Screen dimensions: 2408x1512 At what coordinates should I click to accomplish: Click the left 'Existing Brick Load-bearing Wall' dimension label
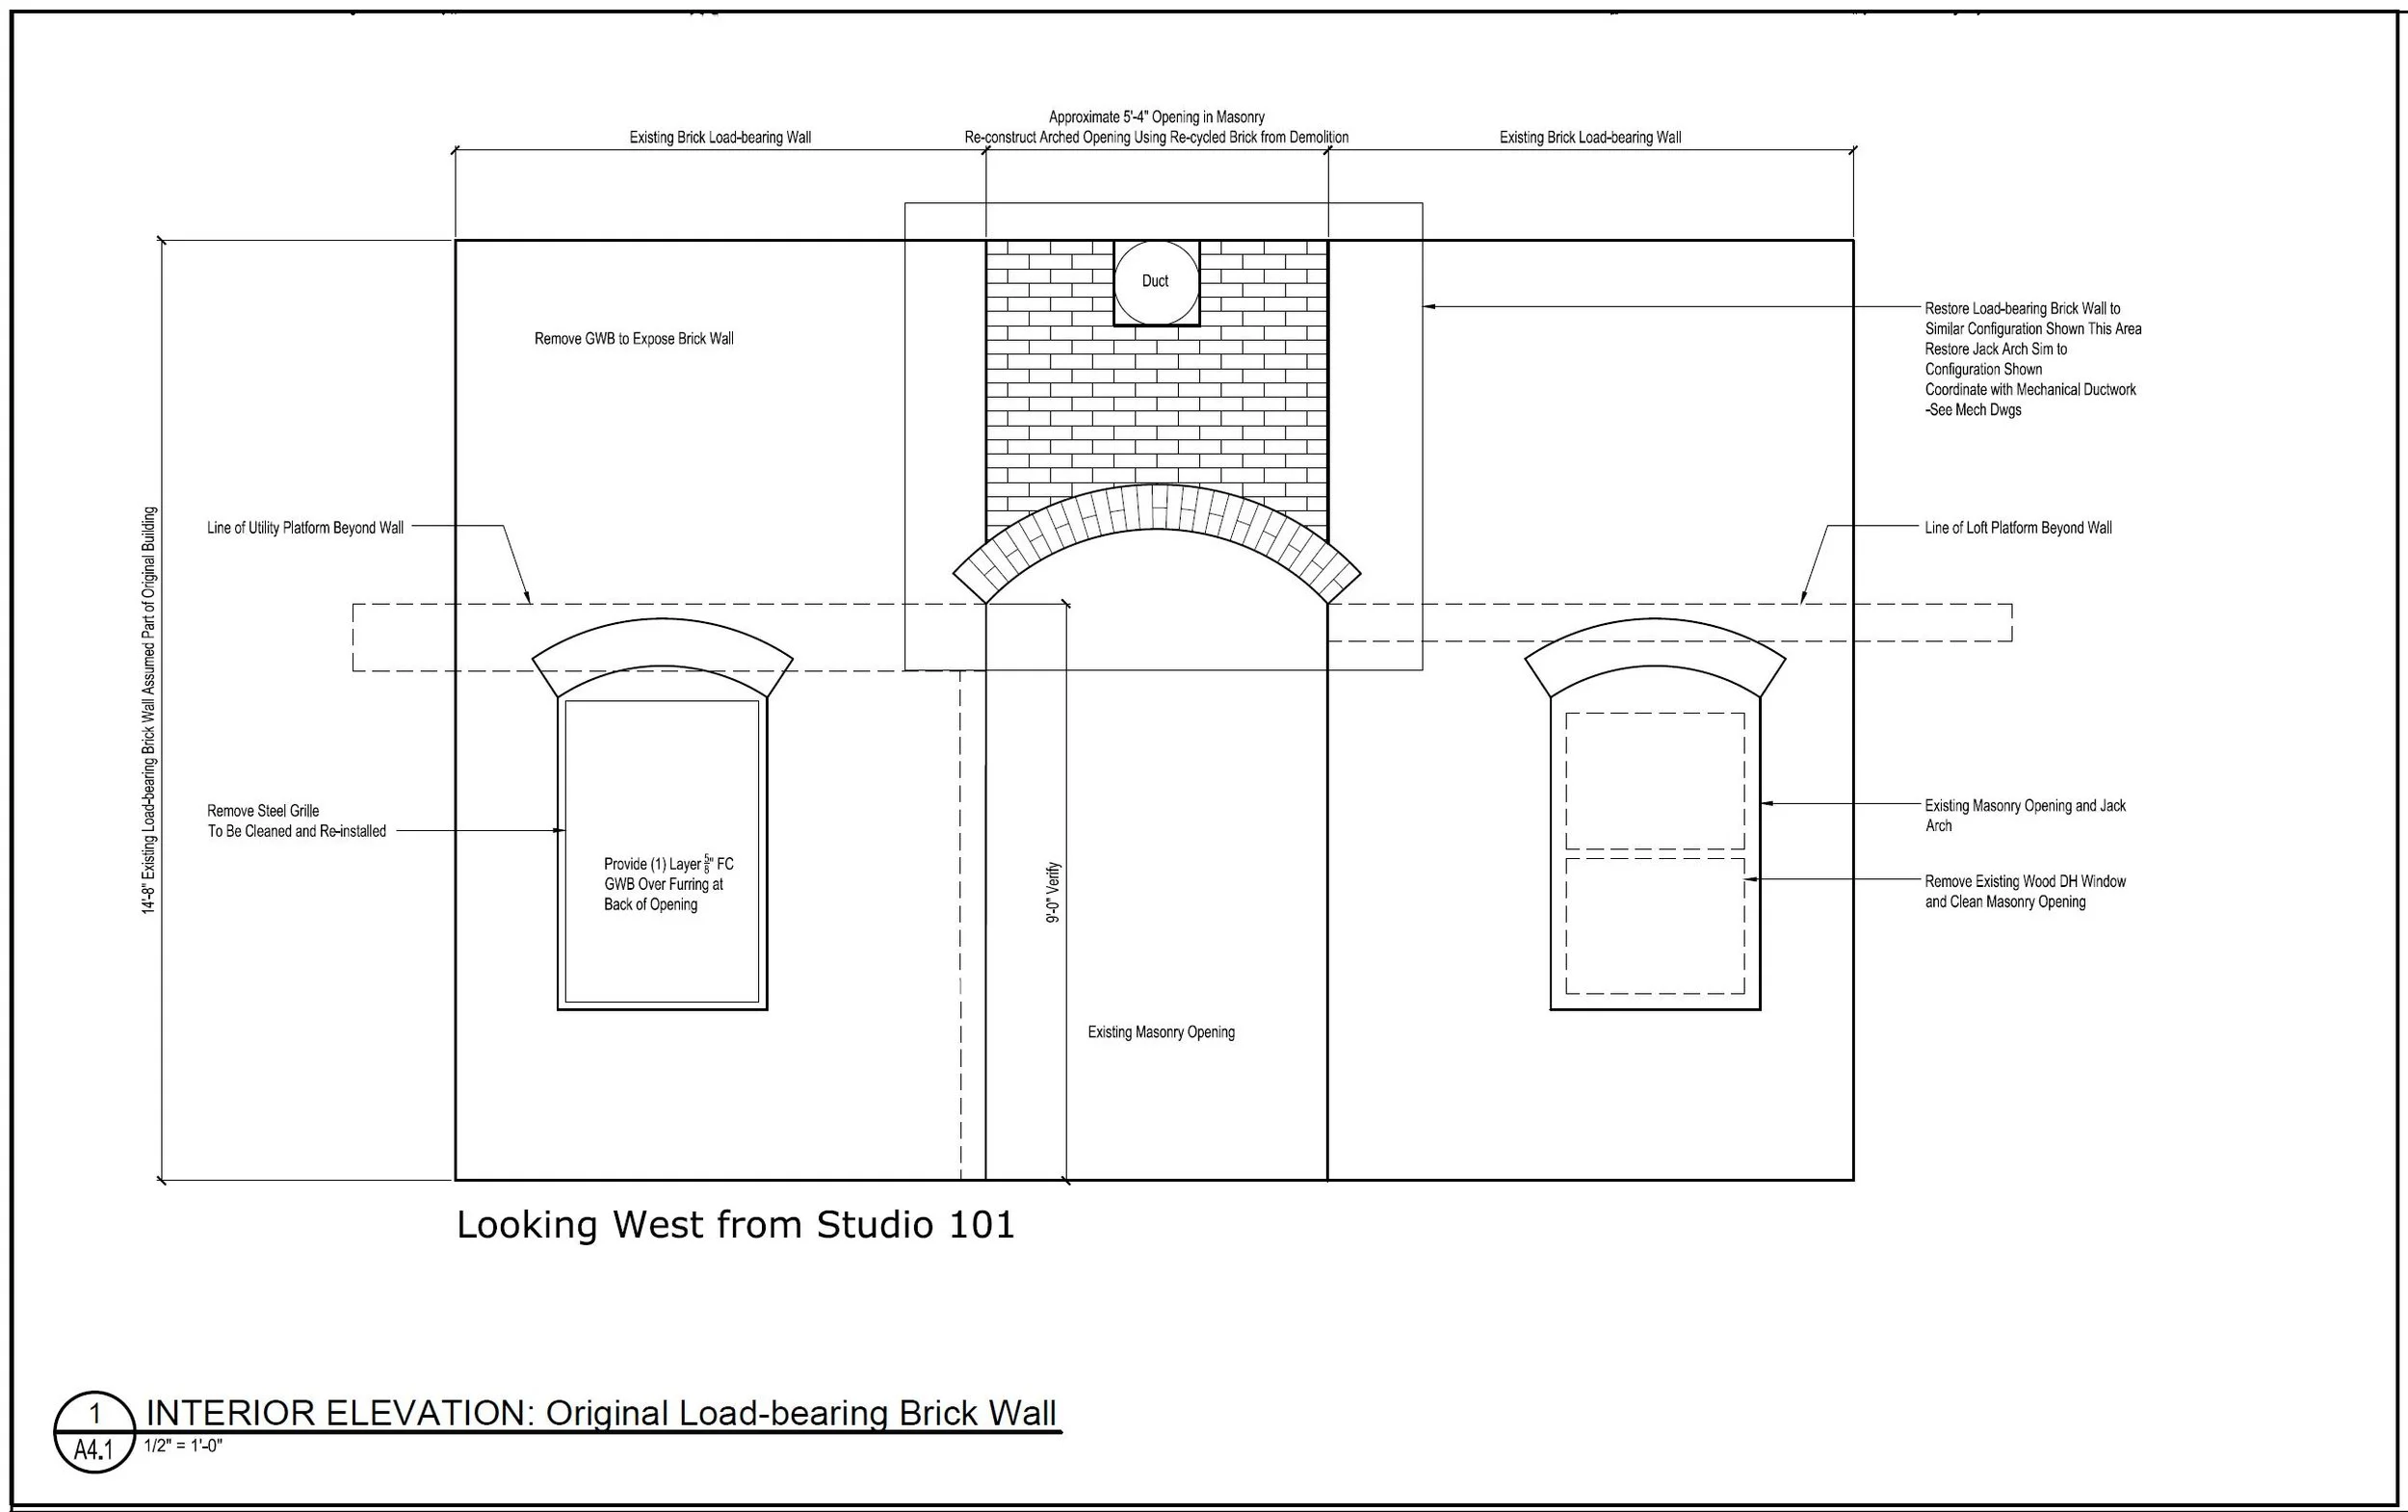720,138
